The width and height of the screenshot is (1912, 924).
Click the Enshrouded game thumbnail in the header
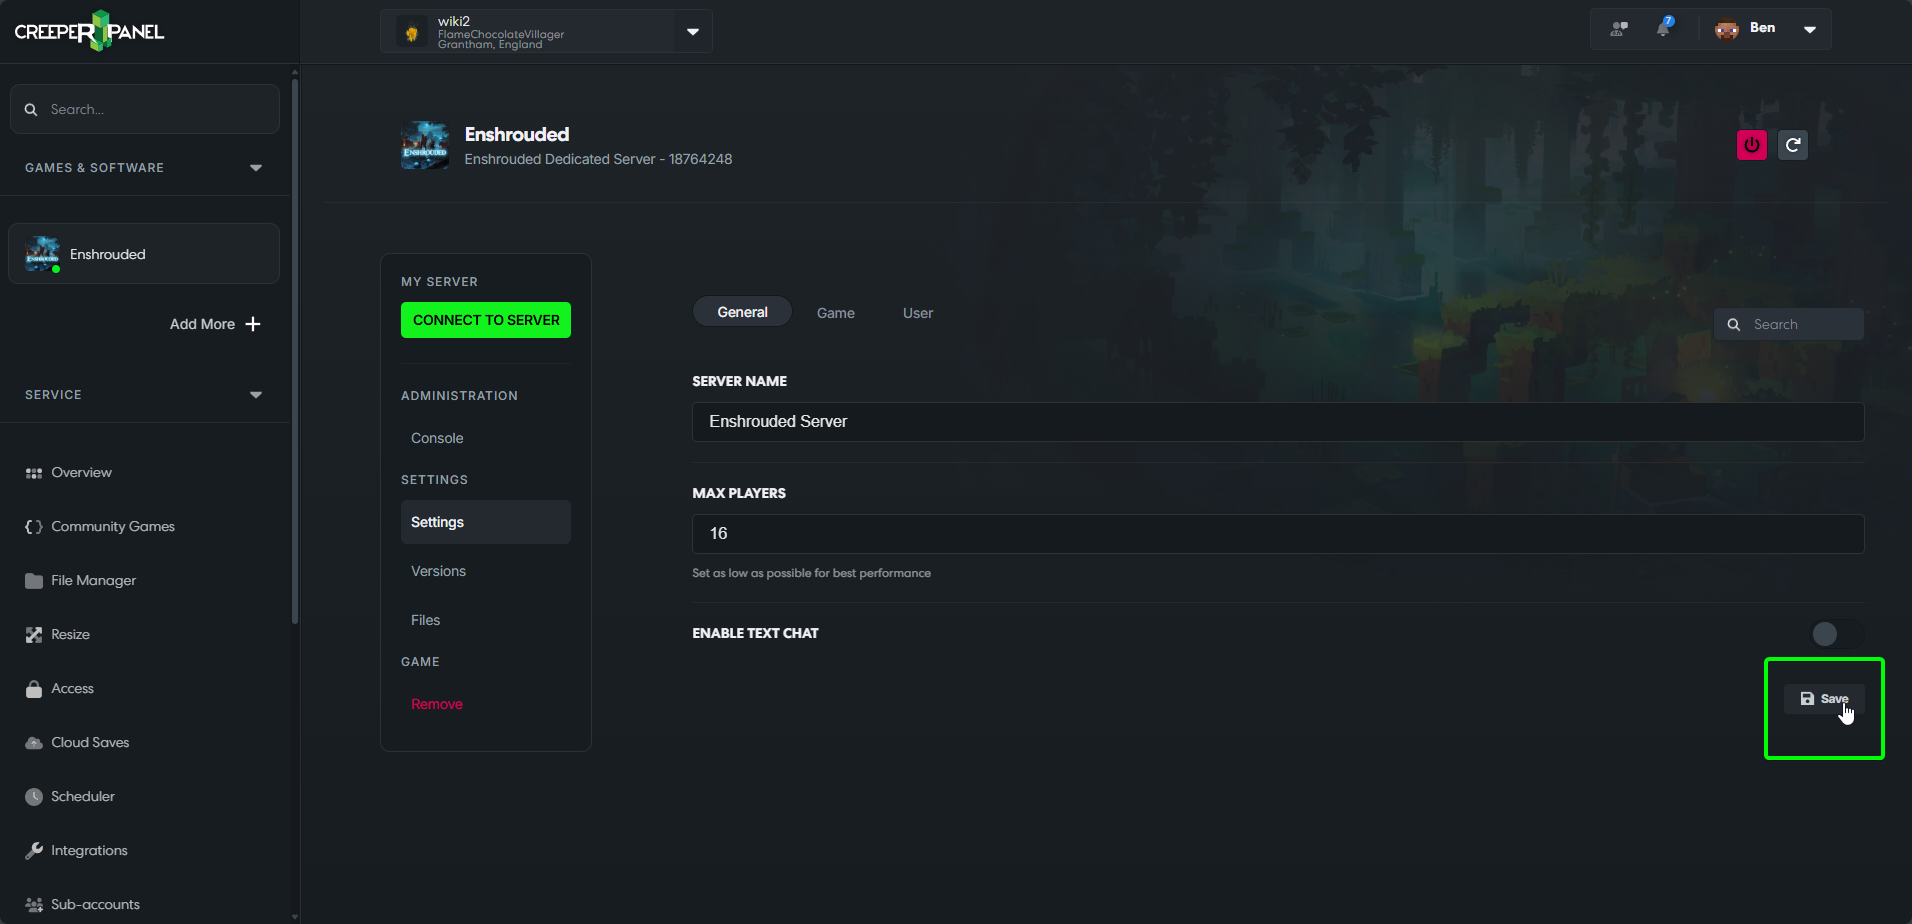pyautogui.click(x=425, y=146)
